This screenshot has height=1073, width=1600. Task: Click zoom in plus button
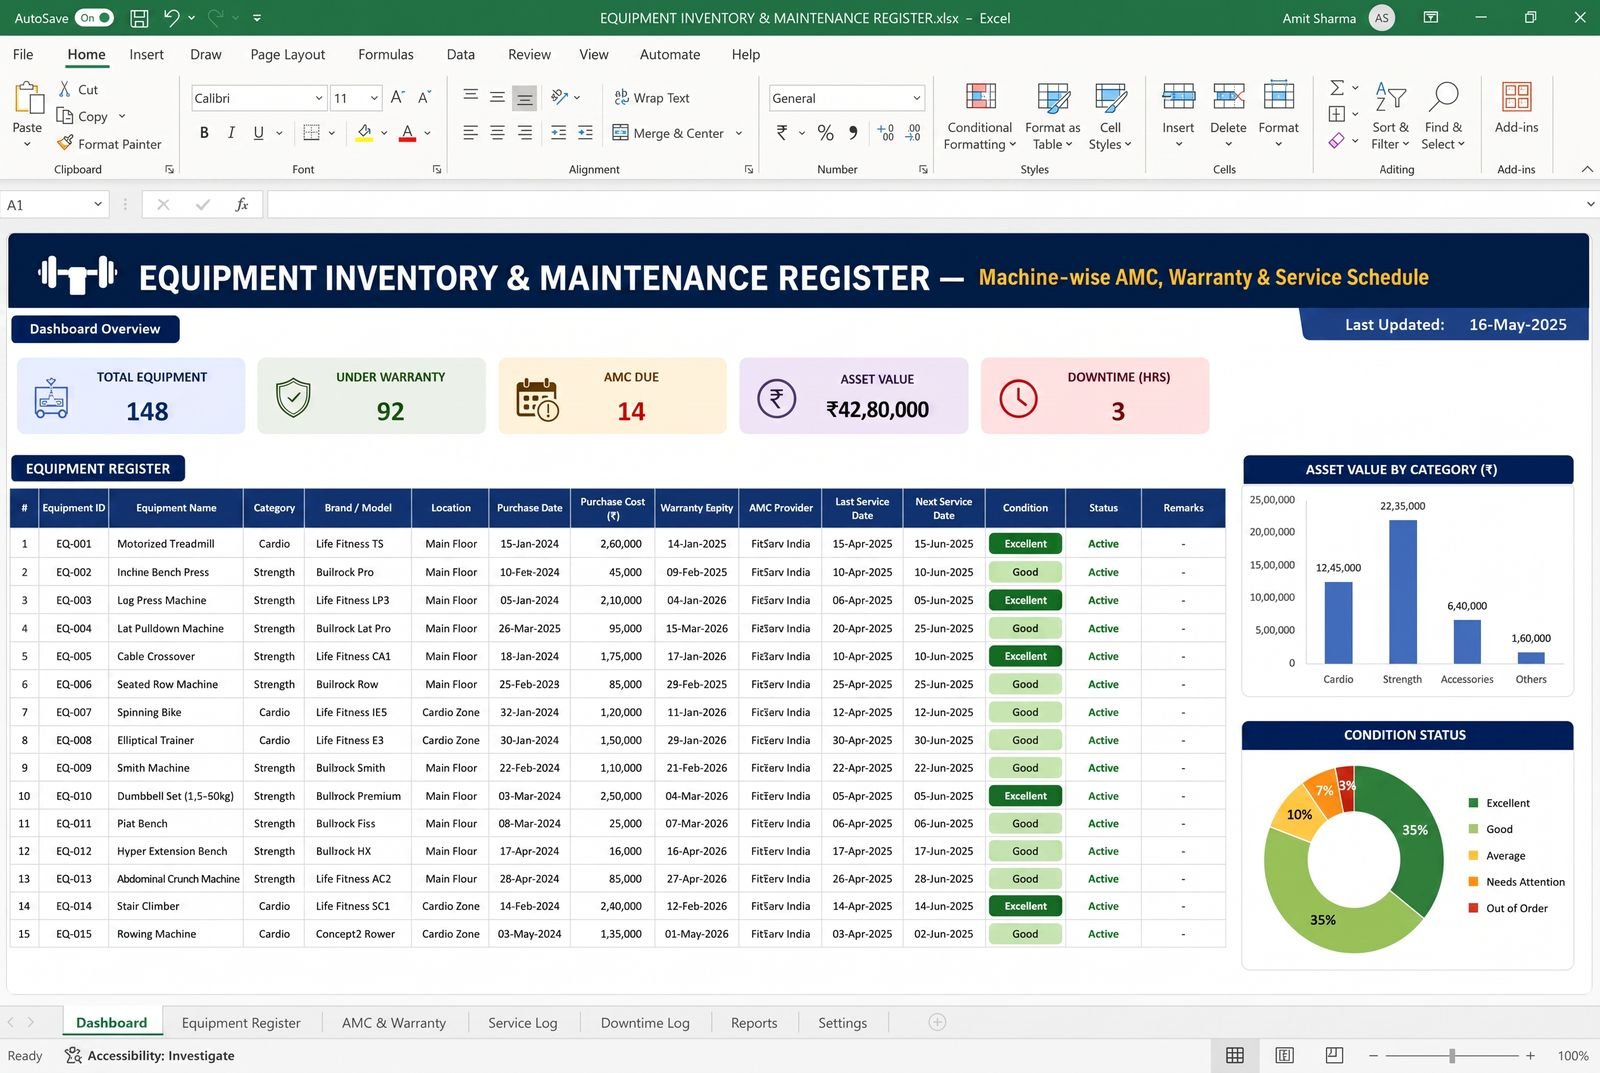click(x=1530, y=1055)
